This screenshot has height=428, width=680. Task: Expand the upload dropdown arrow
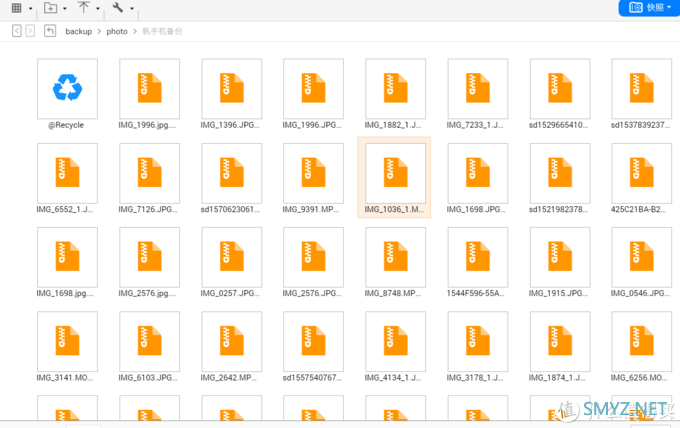(98, 8)
